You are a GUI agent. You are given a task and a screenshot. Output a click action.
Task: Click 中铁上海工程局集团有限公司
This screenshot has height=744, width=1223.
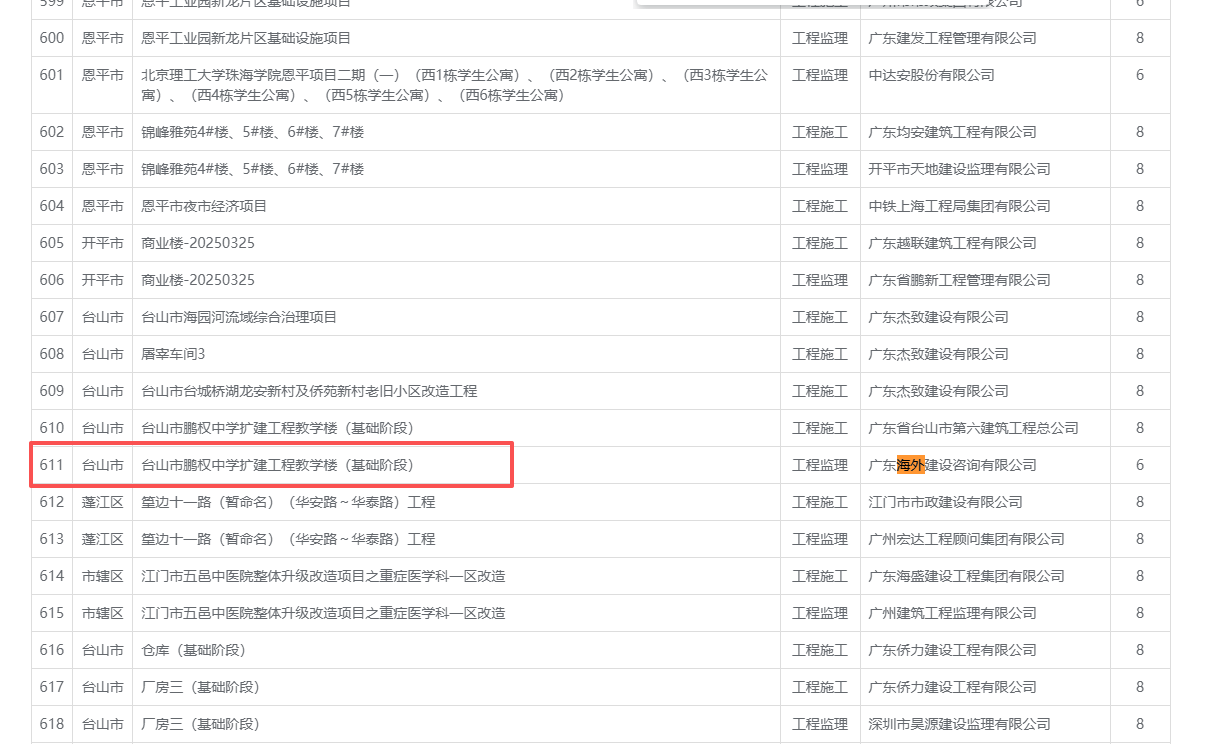click(x=959, y=206)
